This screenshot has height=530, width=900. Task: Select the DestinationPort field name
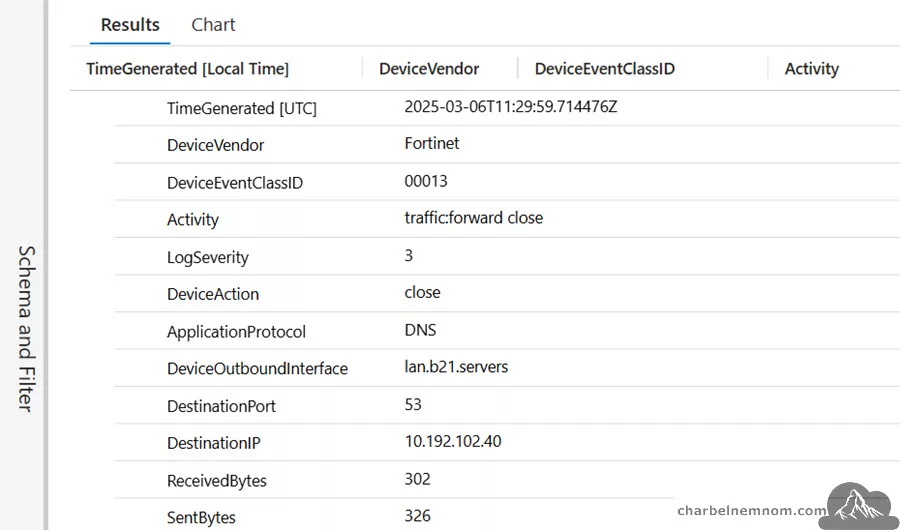coord(222,407)
